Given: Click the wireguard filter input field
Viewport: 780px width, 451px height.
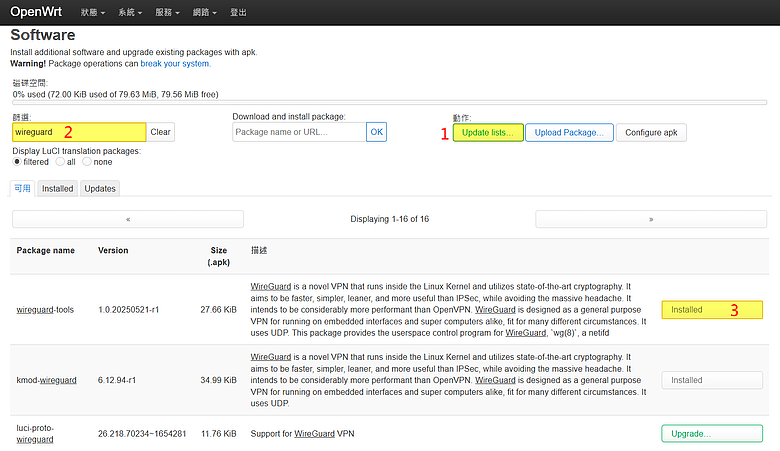Looking at the screenshot, I should (x=79, y=132).
